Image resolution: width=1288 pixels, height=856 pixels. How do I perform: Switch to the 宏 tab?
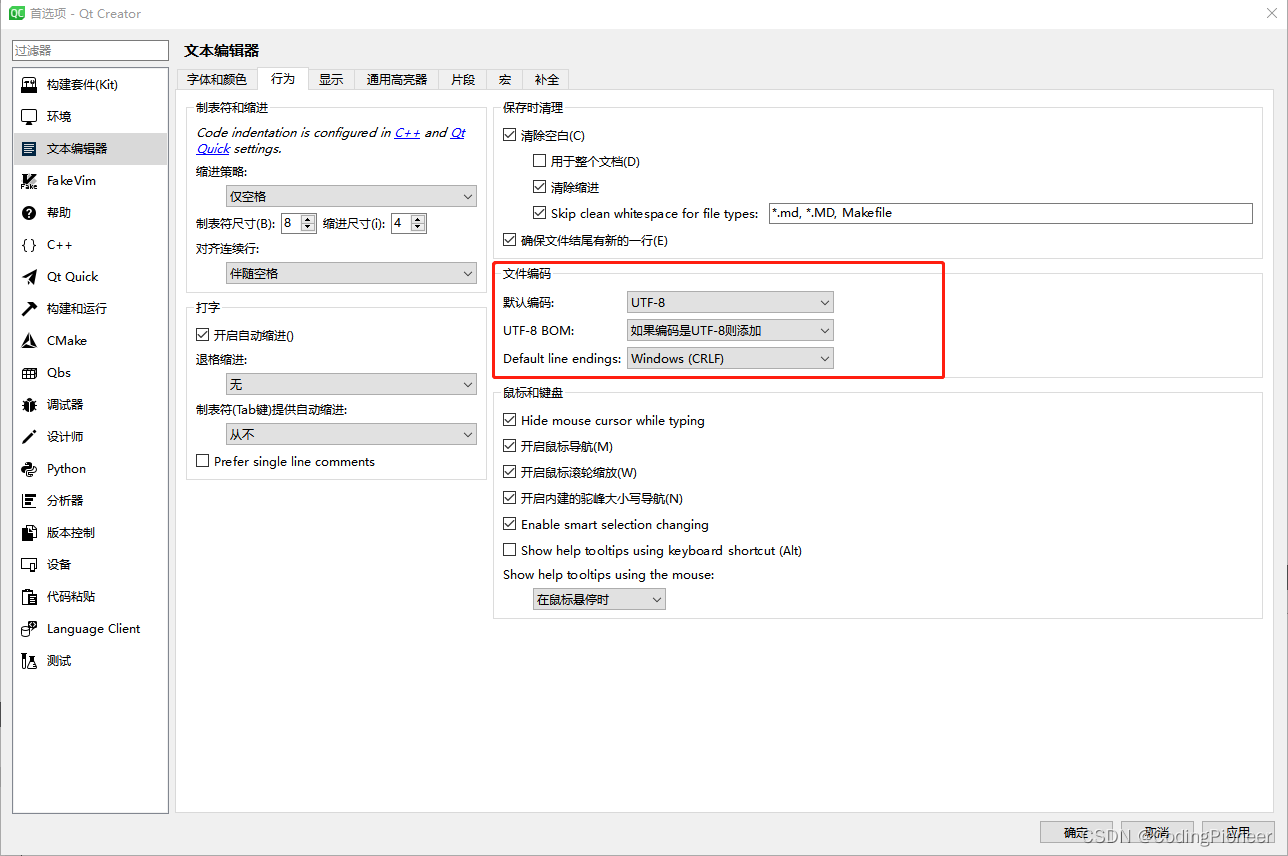tap(505, 80)
